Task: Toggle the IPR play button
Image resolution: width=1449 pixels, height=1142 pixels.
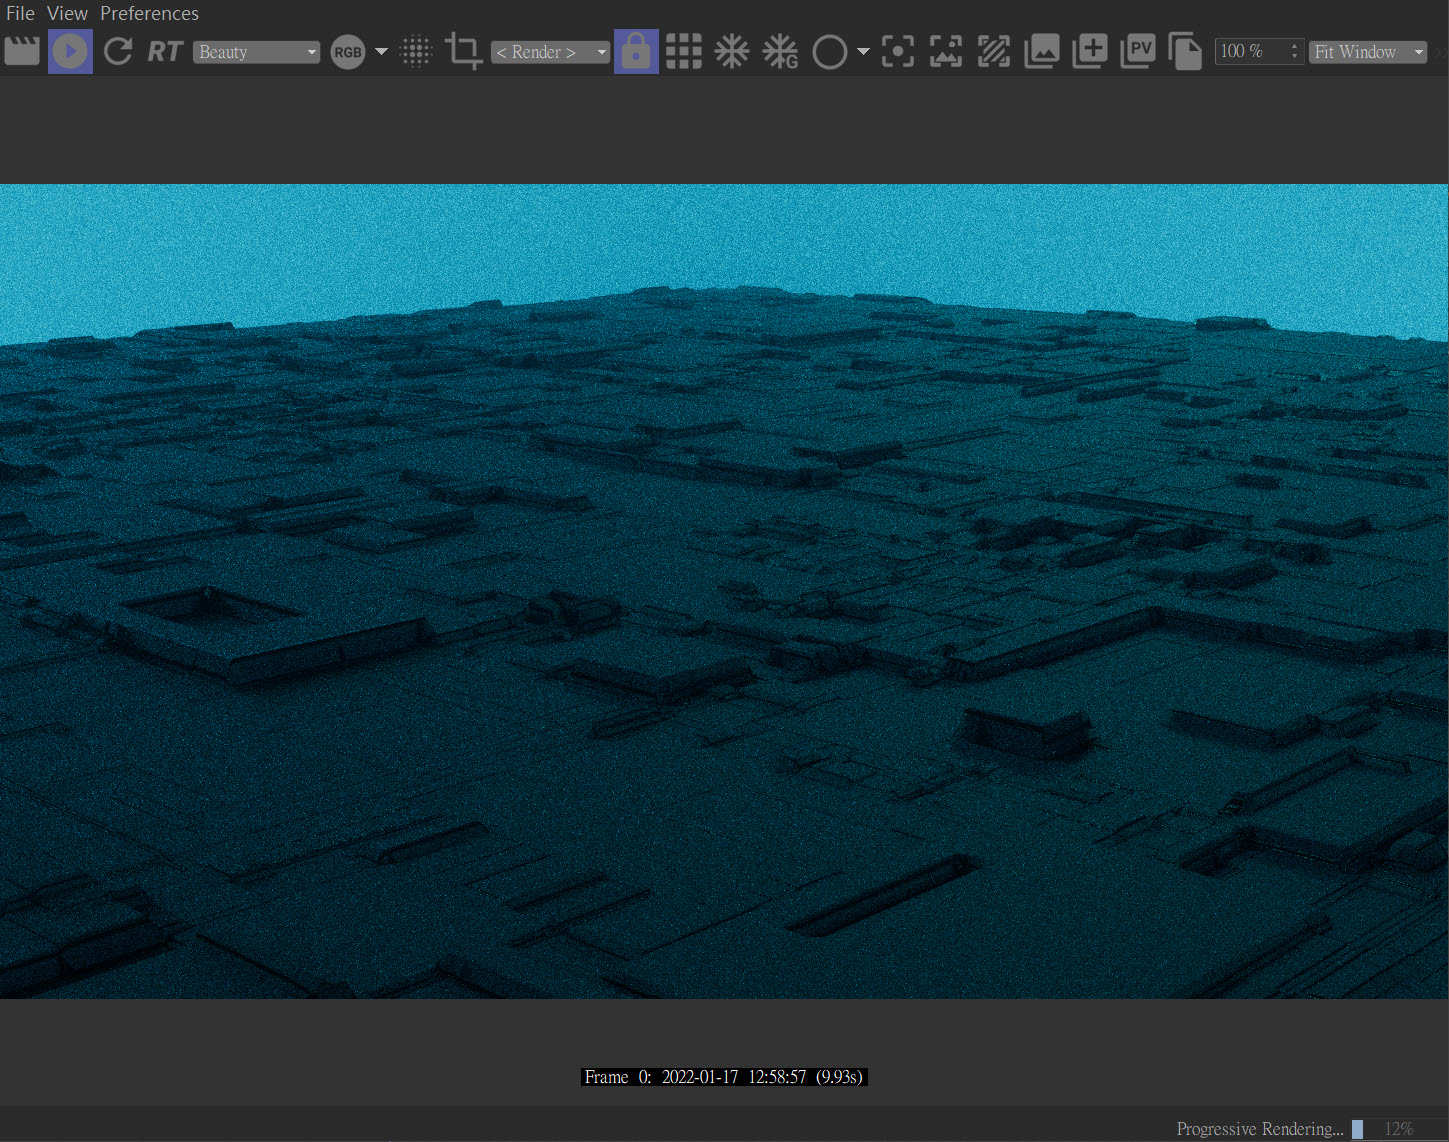Action: [70, 51]
